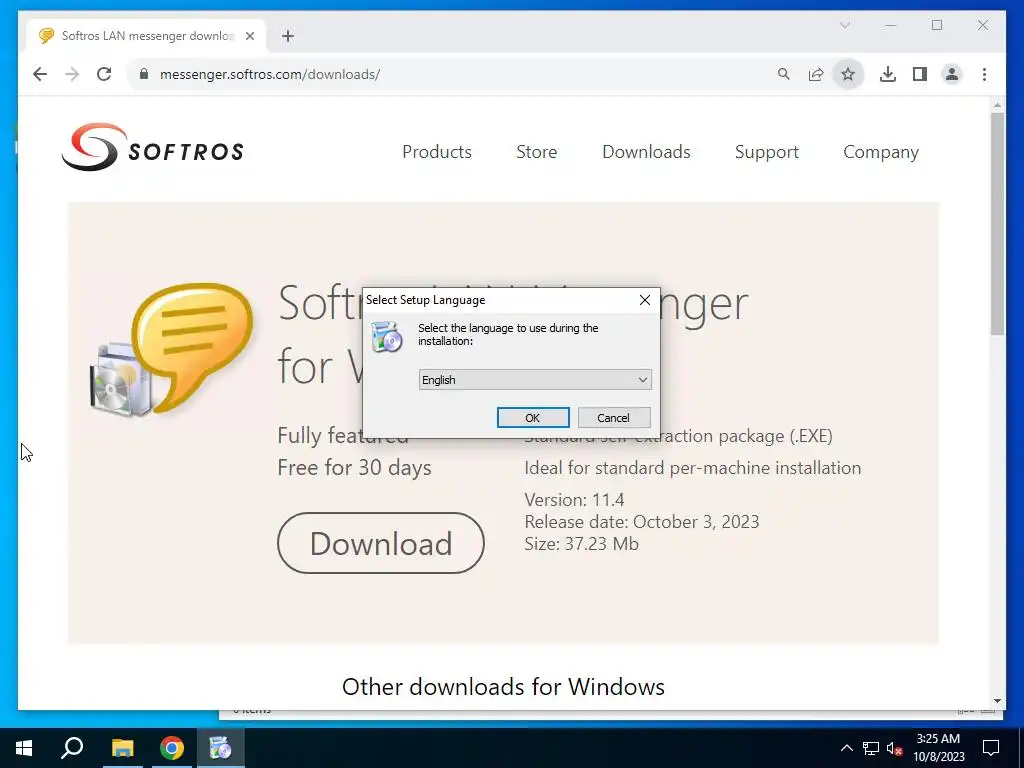The width and height of the screenshot is (1024, 768).
Task: Open Chrome three-dot menu
Action: 984,74
